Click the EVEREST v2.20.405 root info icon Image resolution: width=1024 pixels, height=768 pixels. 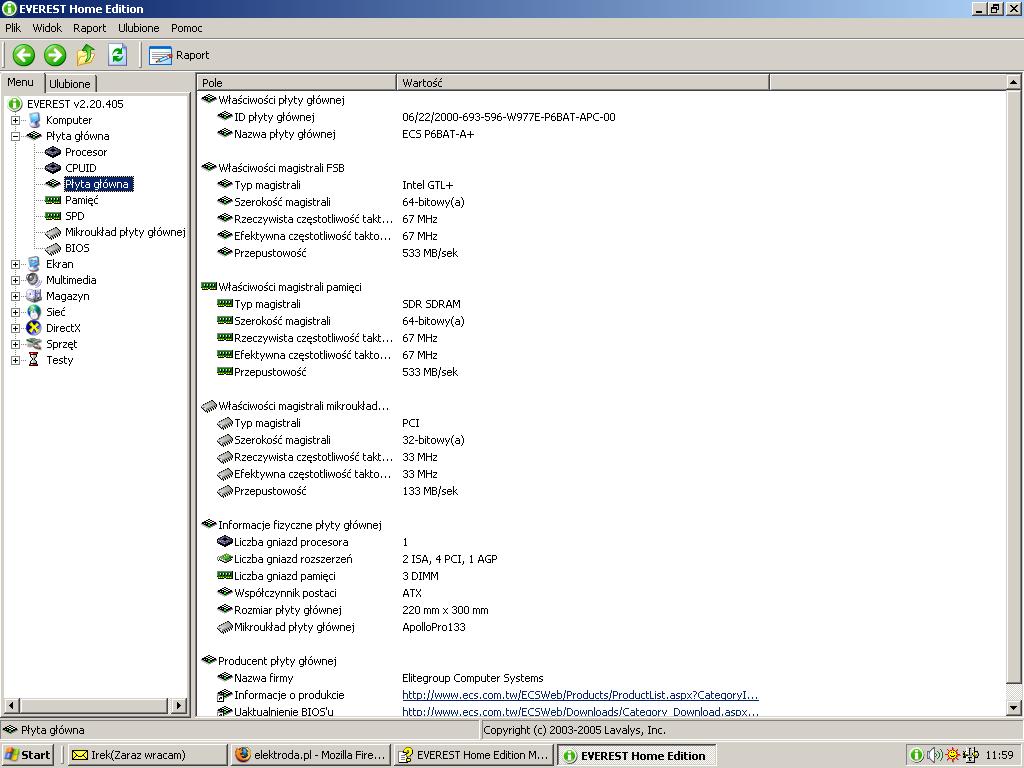click(15, 104)
